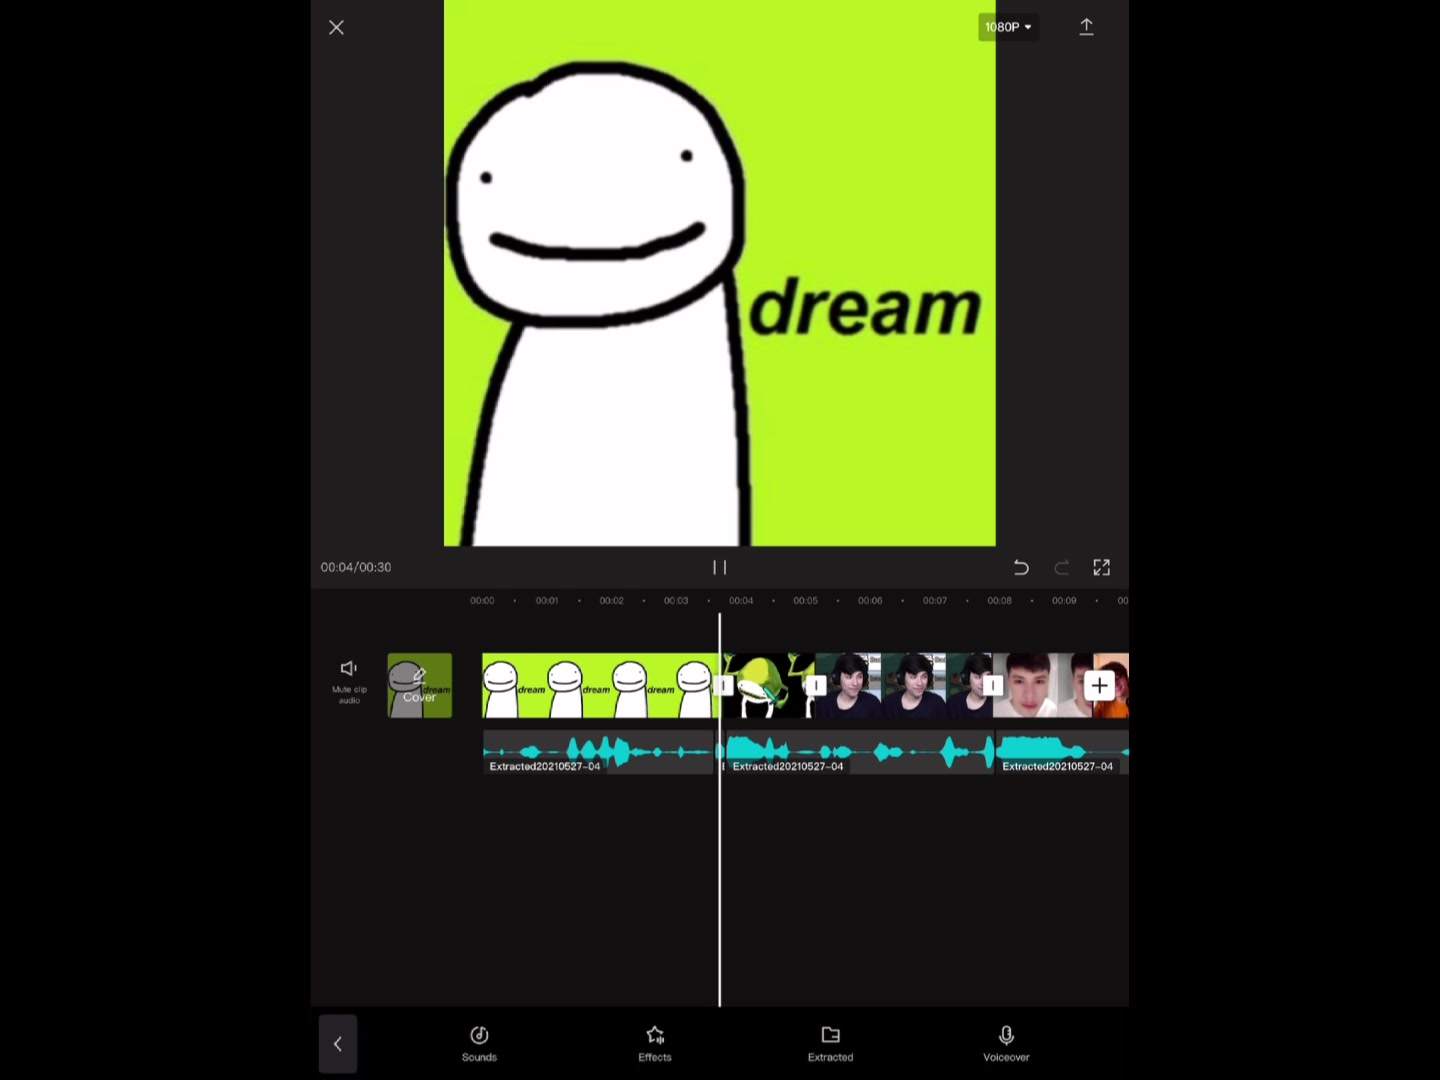The image size is (1440, 1080).
Task: Open the Sounds menu
Action: [479, 1043]
